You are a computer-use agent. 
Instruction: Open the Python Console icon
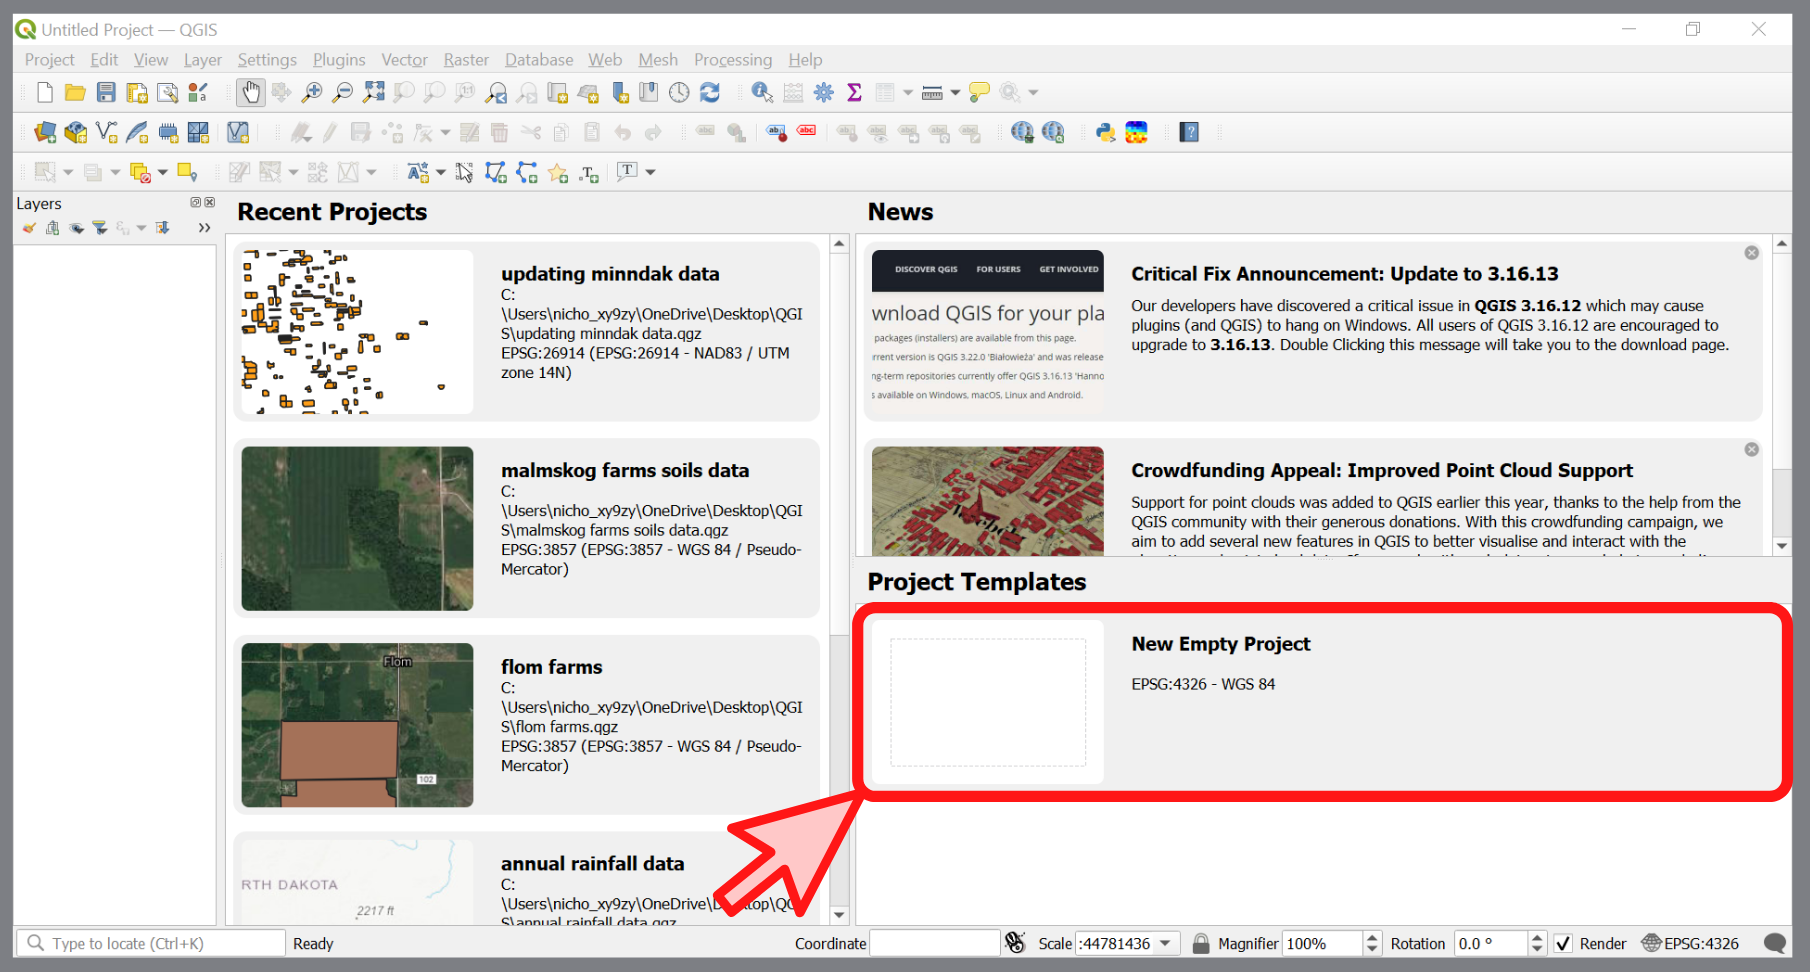click(x=1106, y=132)
